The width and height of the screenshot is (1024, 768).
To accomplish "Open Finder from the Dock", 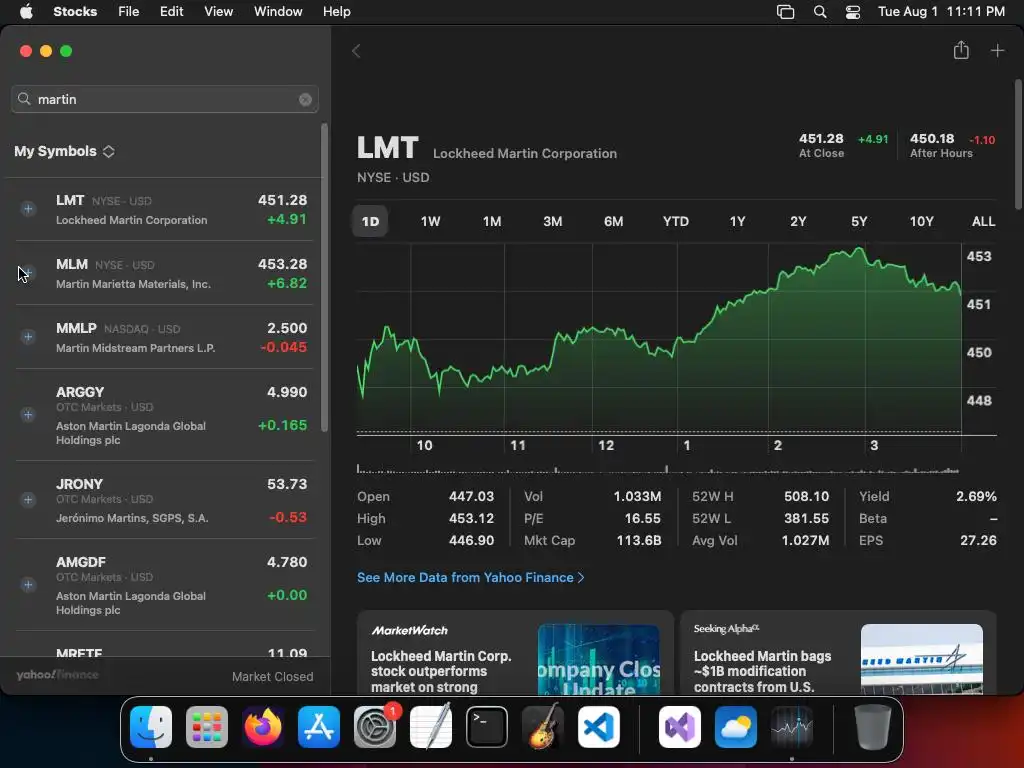I will click(151, 727).
